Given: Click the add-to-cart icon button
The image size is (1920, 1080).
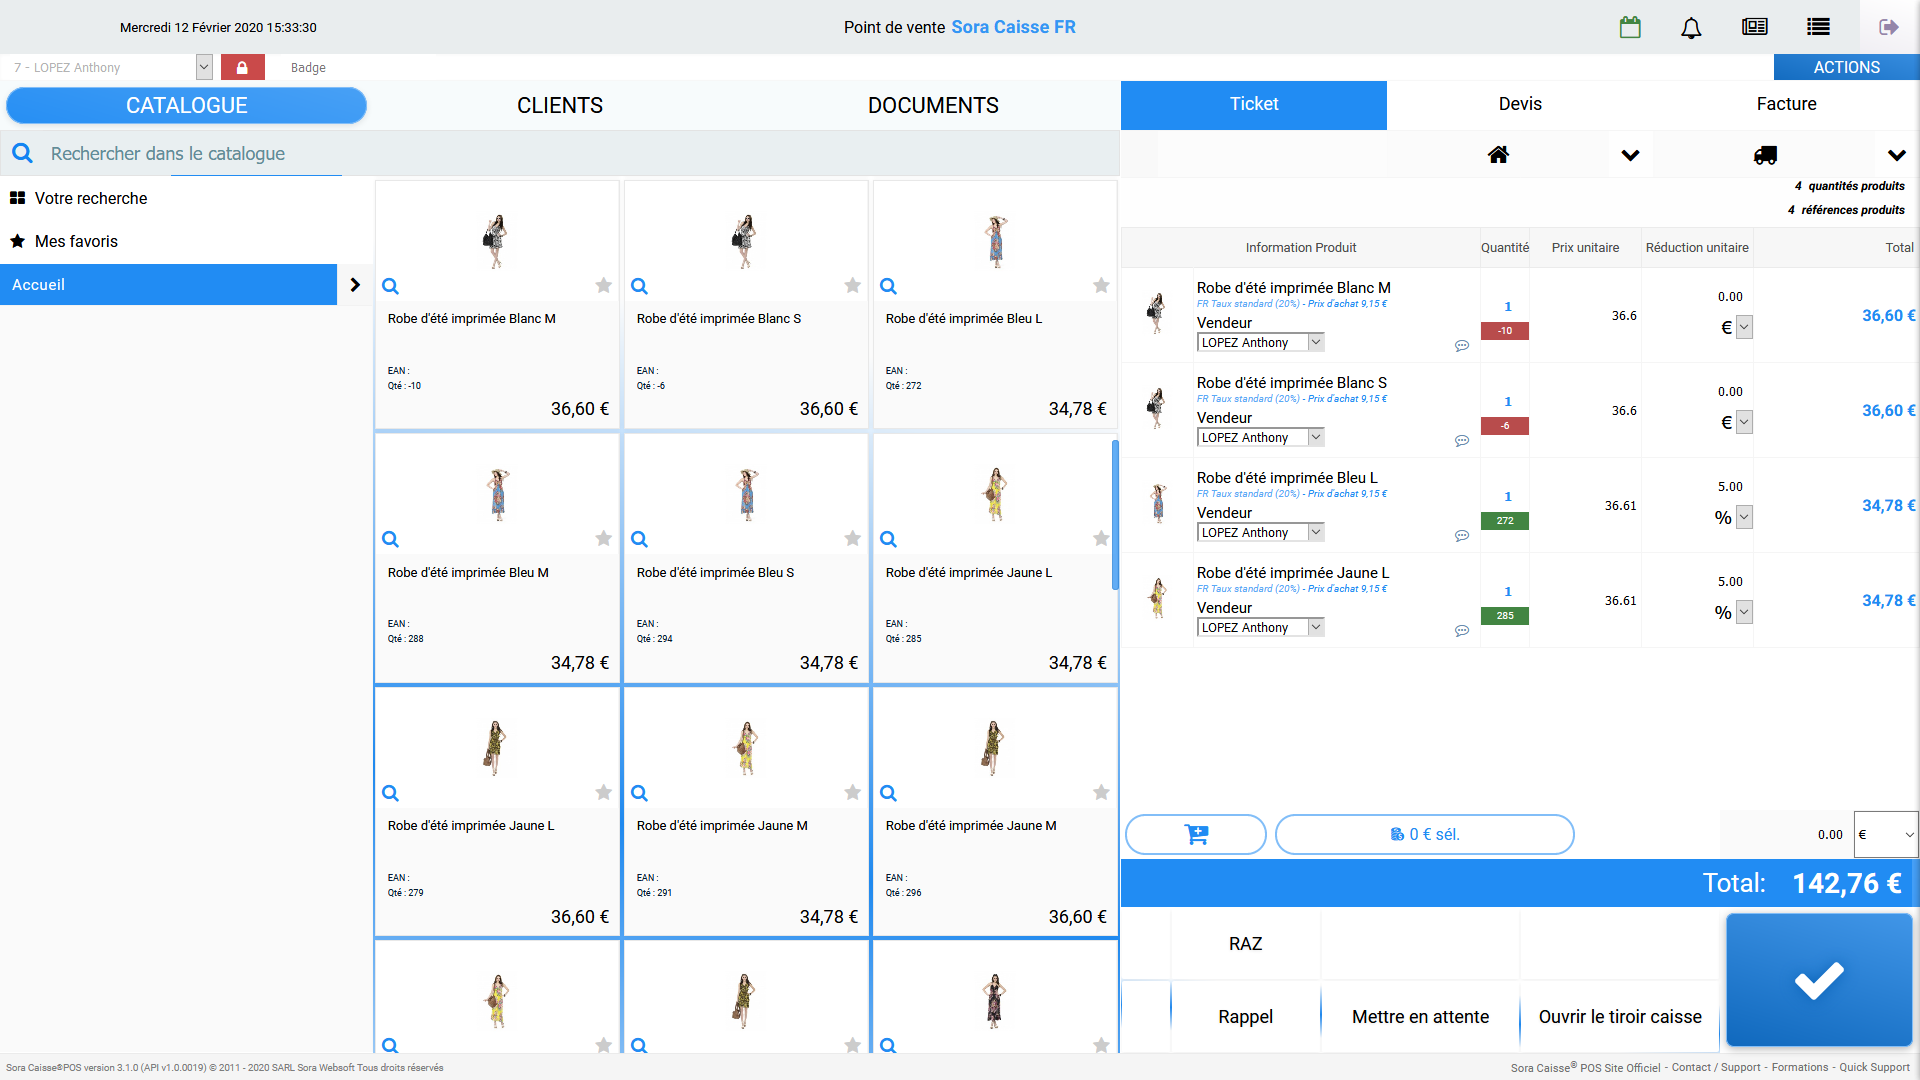Looking at the screenshot, I should pos(1196,834).
